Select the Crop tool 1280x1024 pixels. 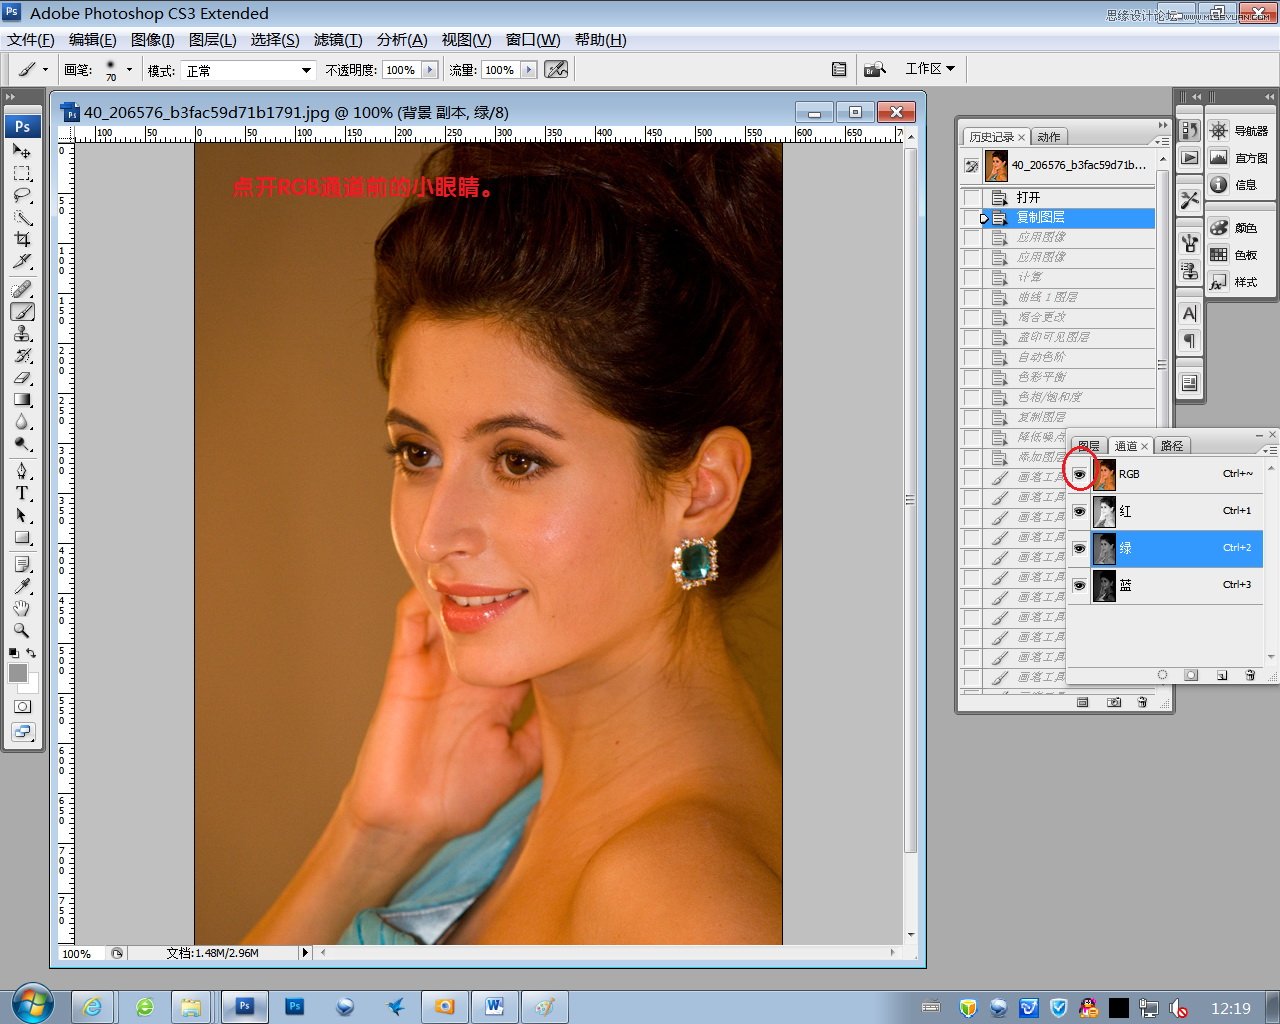(21, 240)
